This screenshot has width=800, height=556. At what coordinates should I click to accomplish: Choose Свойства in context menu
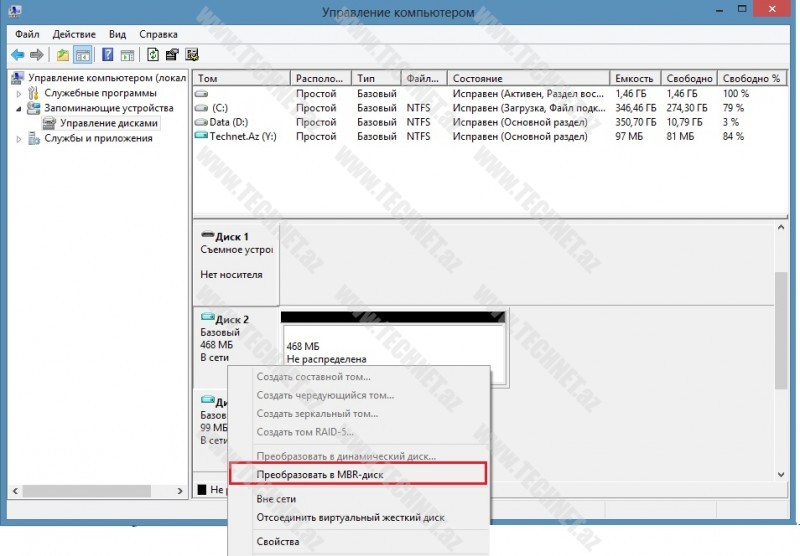pyautogui.click(x=359, y=542)
